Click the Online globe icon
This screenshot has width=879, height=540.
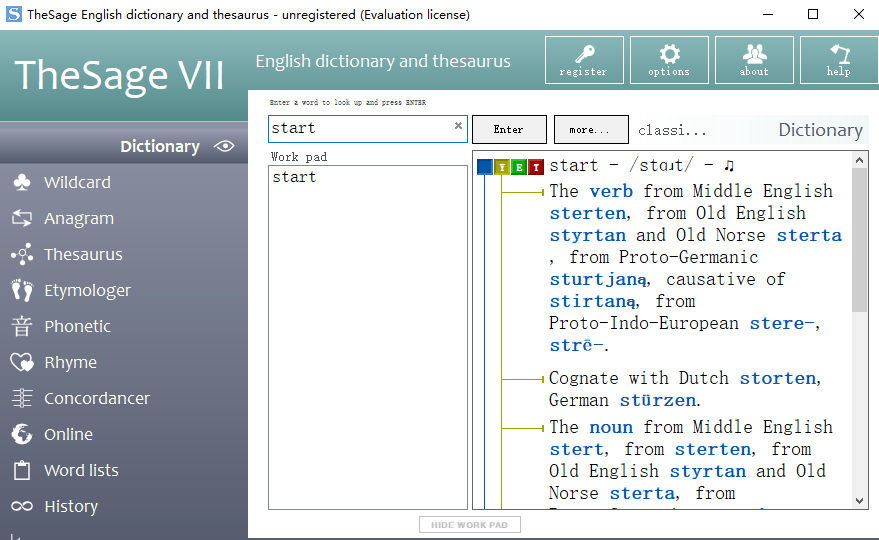pyautogui.click(x=22, y=434)
